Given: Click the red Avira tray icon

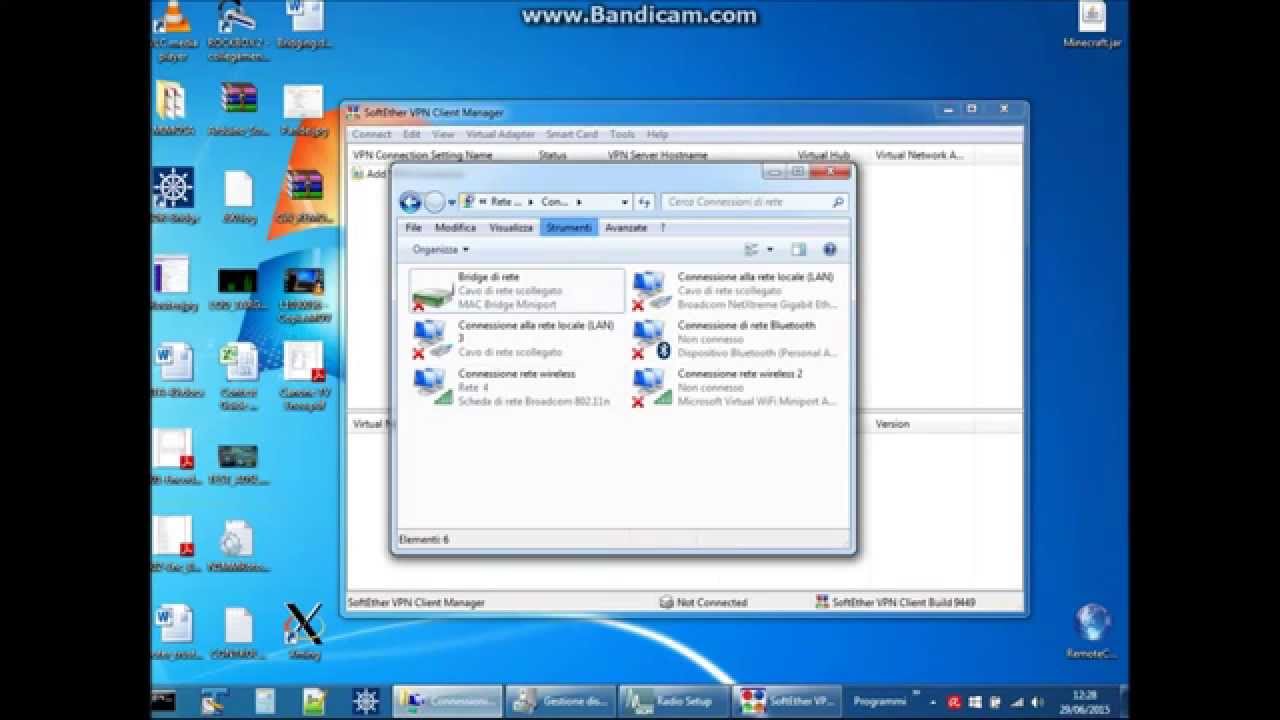Looking at the screenshot, I should click(955, 702).
